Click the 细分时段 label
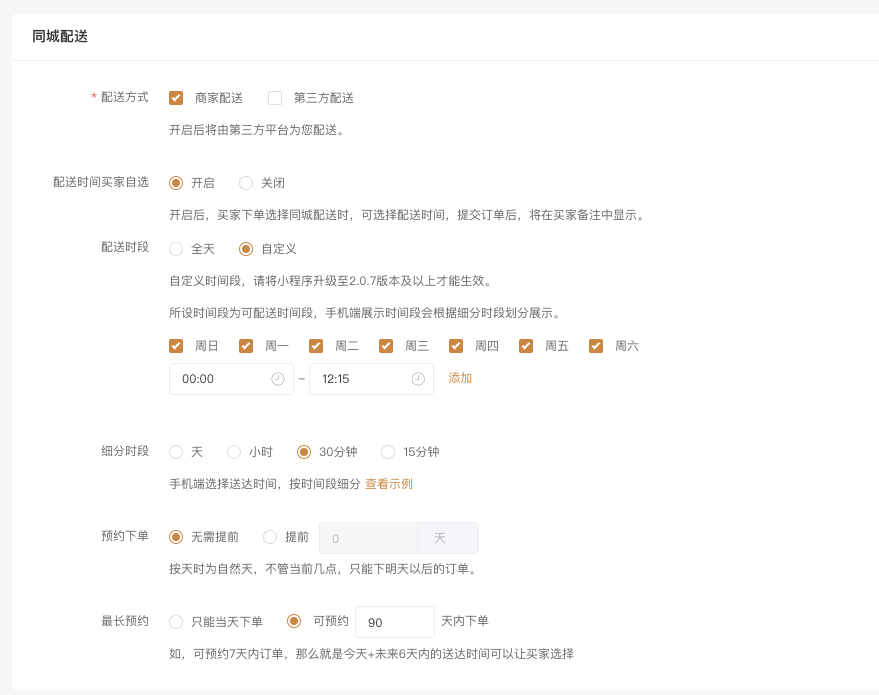The image size is (879, 695). pyautogui.click(x=125, y=451)
